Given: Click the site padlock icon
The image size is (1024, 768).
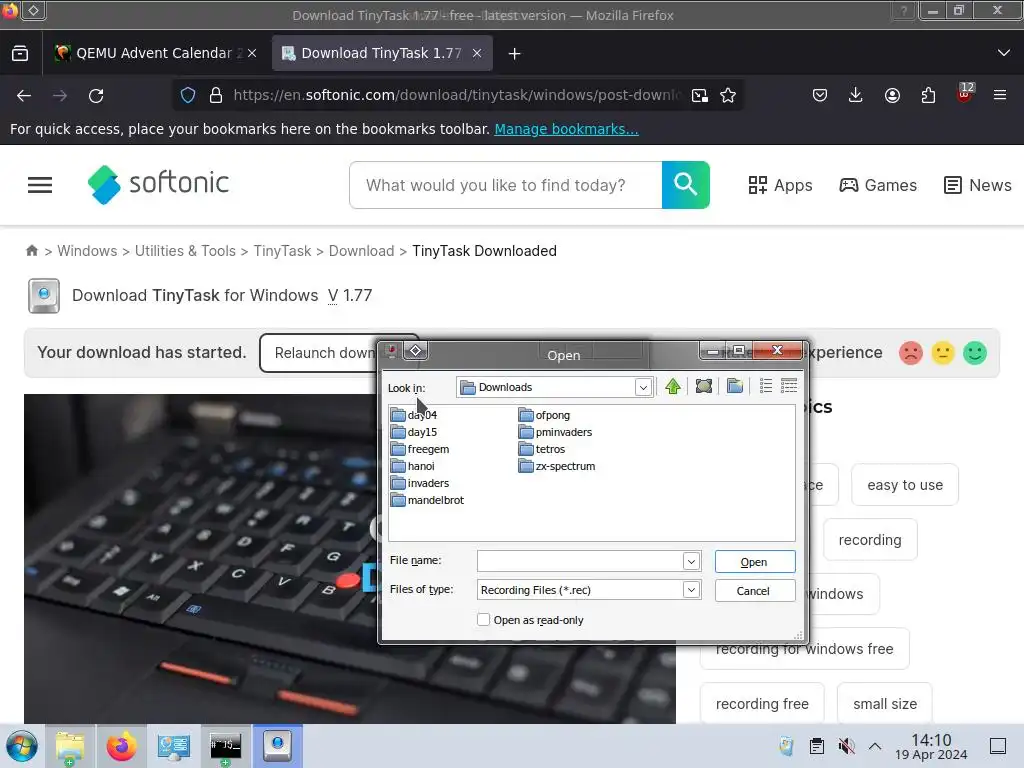Looking at the screenshot, I should 216,95.
